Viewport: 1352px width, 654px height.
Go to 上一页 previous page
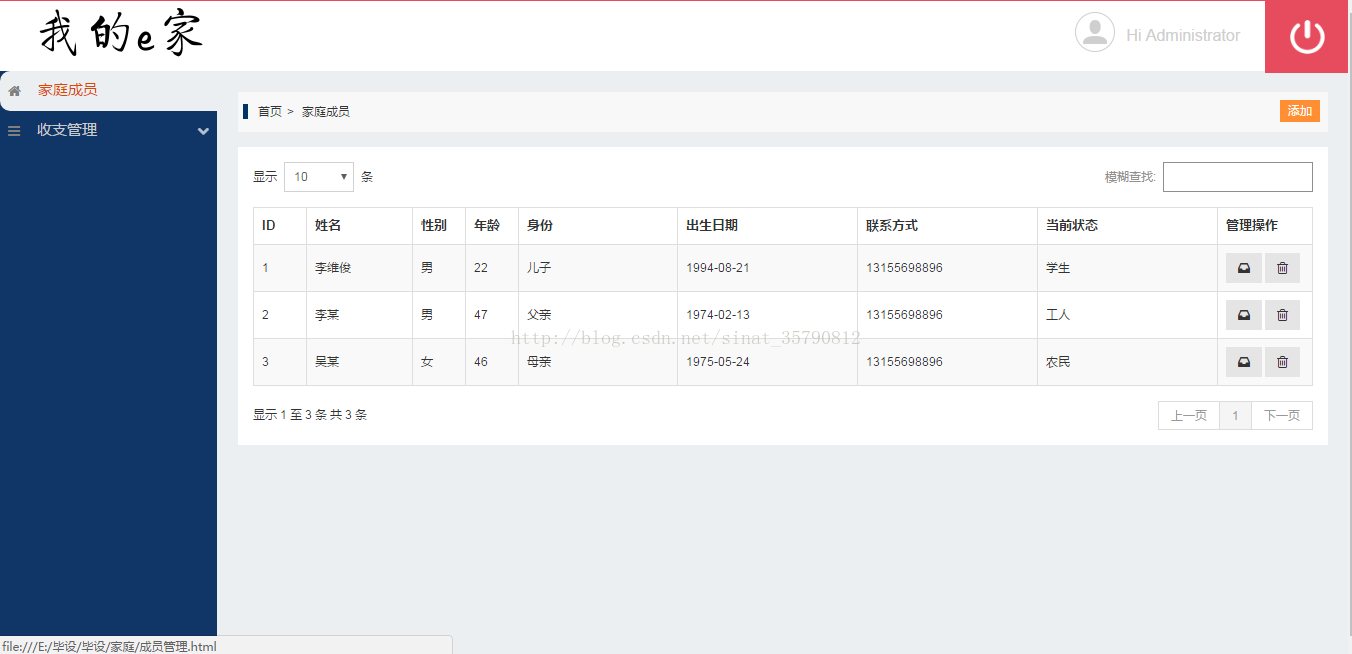(x=1189, y=415)
